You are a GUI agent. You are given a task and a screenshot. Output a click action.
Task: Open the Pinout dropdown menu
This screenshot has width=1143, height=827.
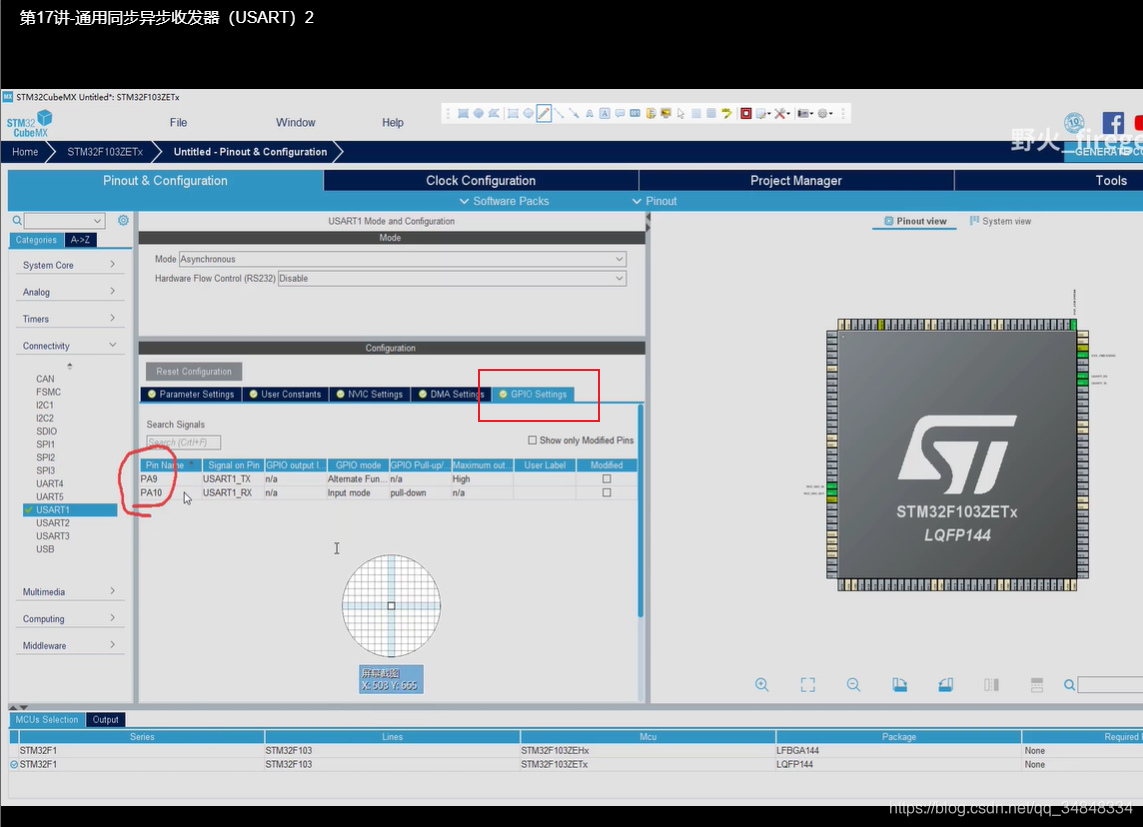tap(654, 201)
